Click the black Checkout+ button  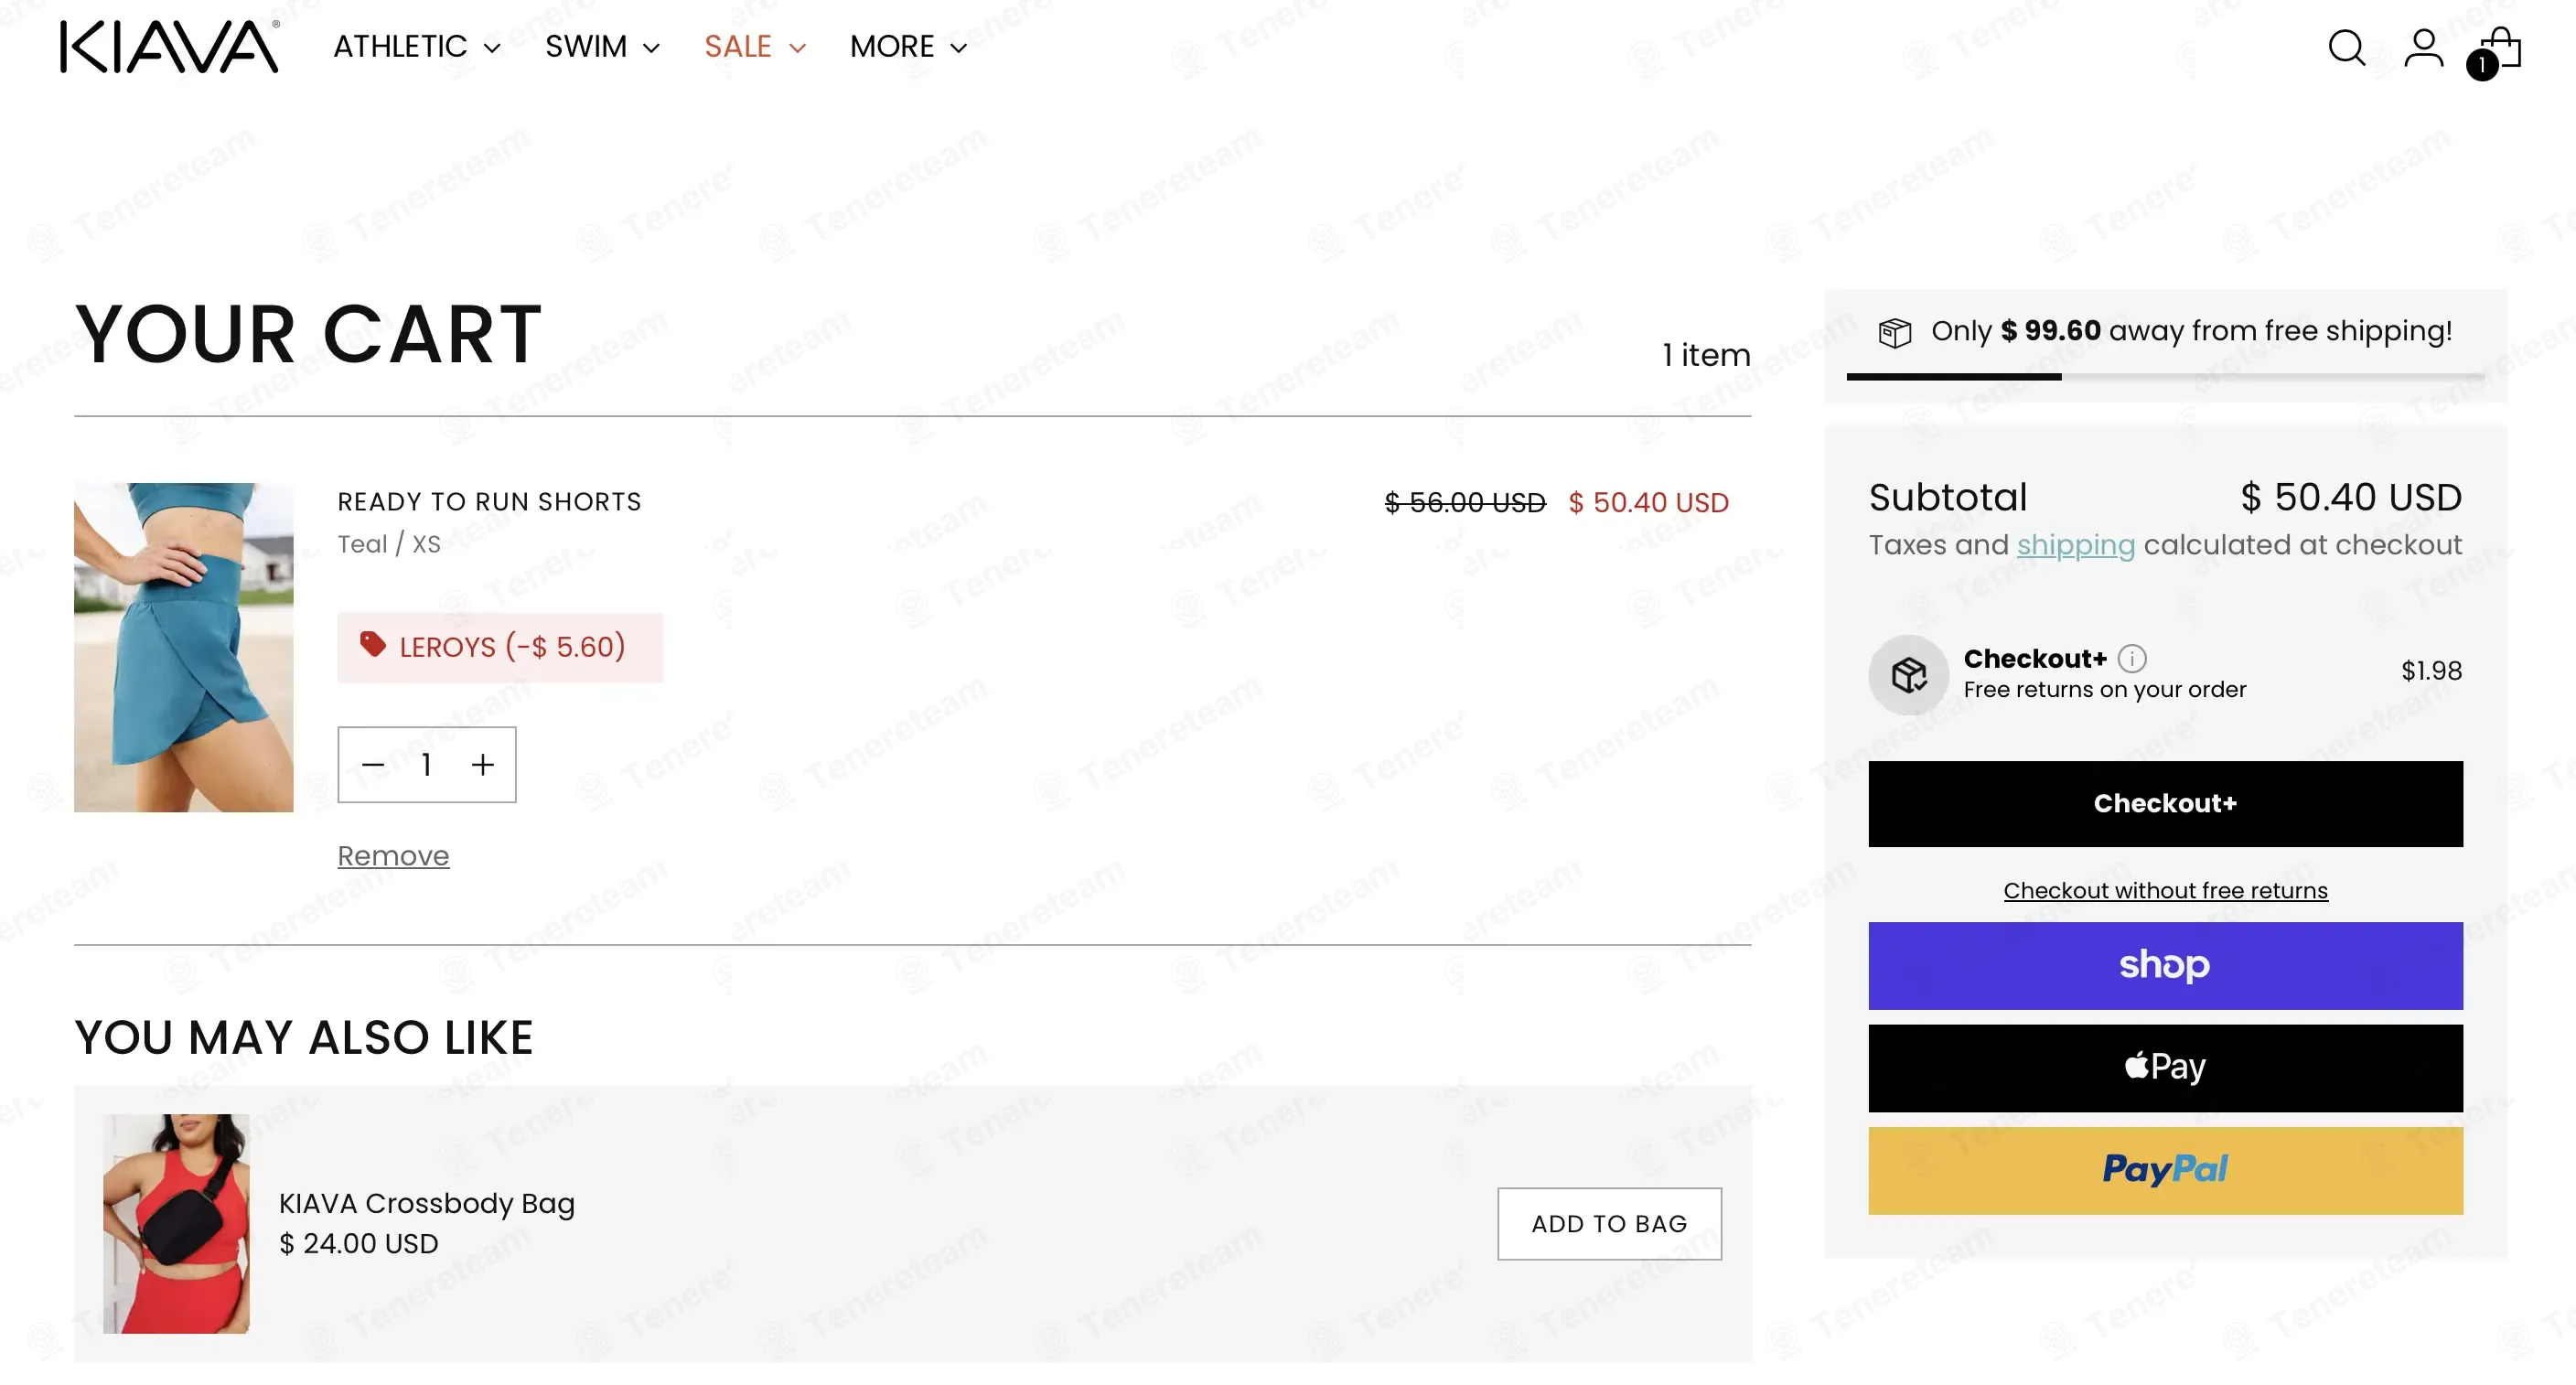(2165, 804)
